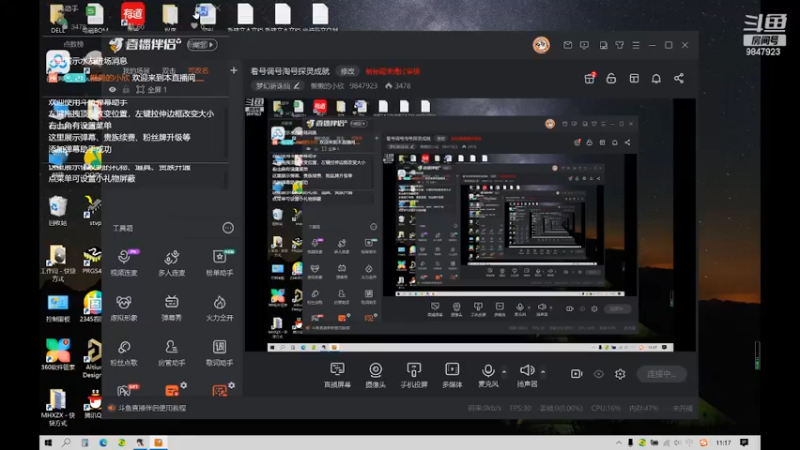
Task: Open Windows taskbar search
Action: point(66,442)
